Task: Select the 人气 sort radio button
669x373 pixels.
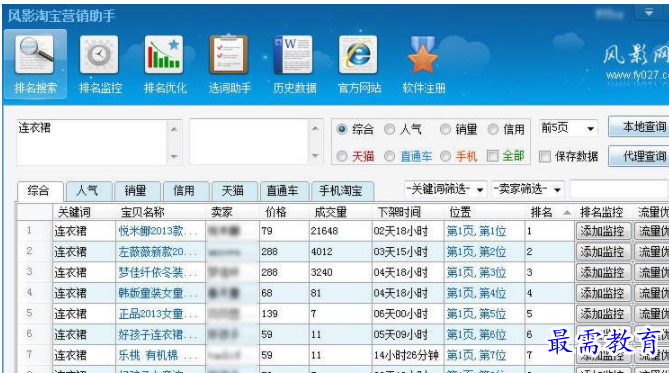Action: point(389,129)
